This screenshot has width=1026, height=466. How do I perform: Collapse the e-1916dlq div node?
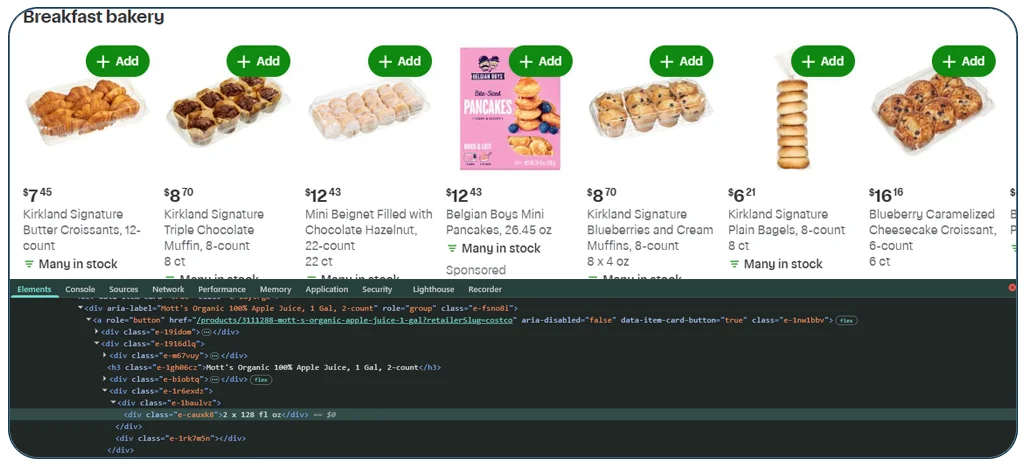(x=96, y=344)
